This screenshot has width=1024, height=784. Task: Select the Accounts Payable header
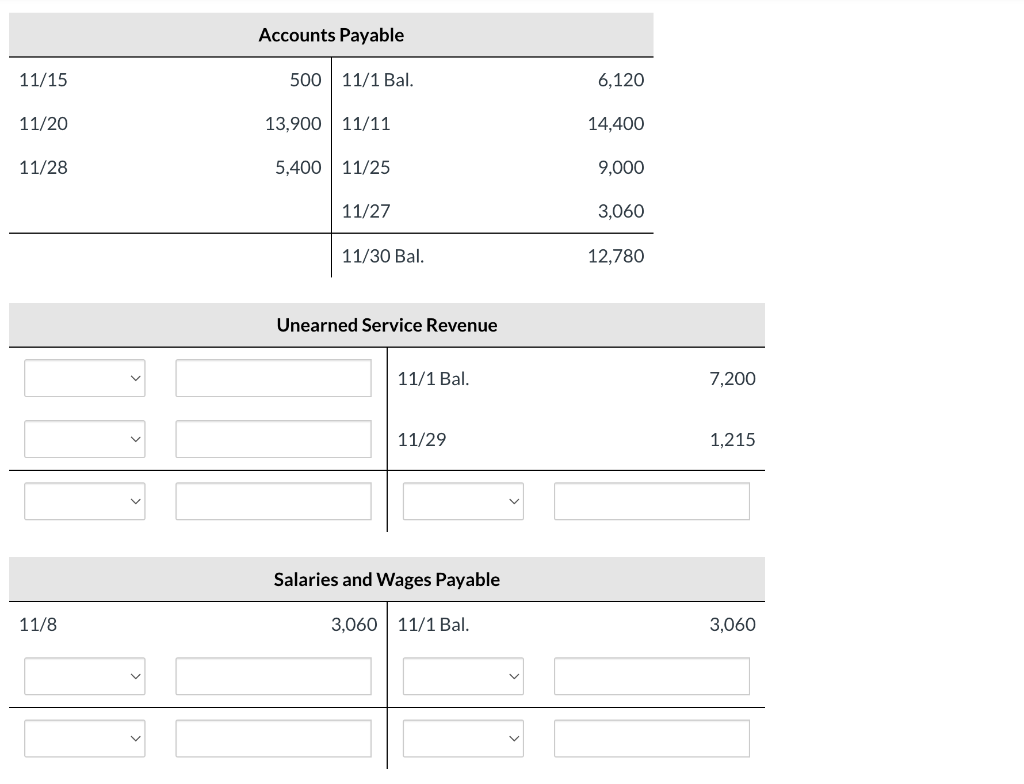331,34
